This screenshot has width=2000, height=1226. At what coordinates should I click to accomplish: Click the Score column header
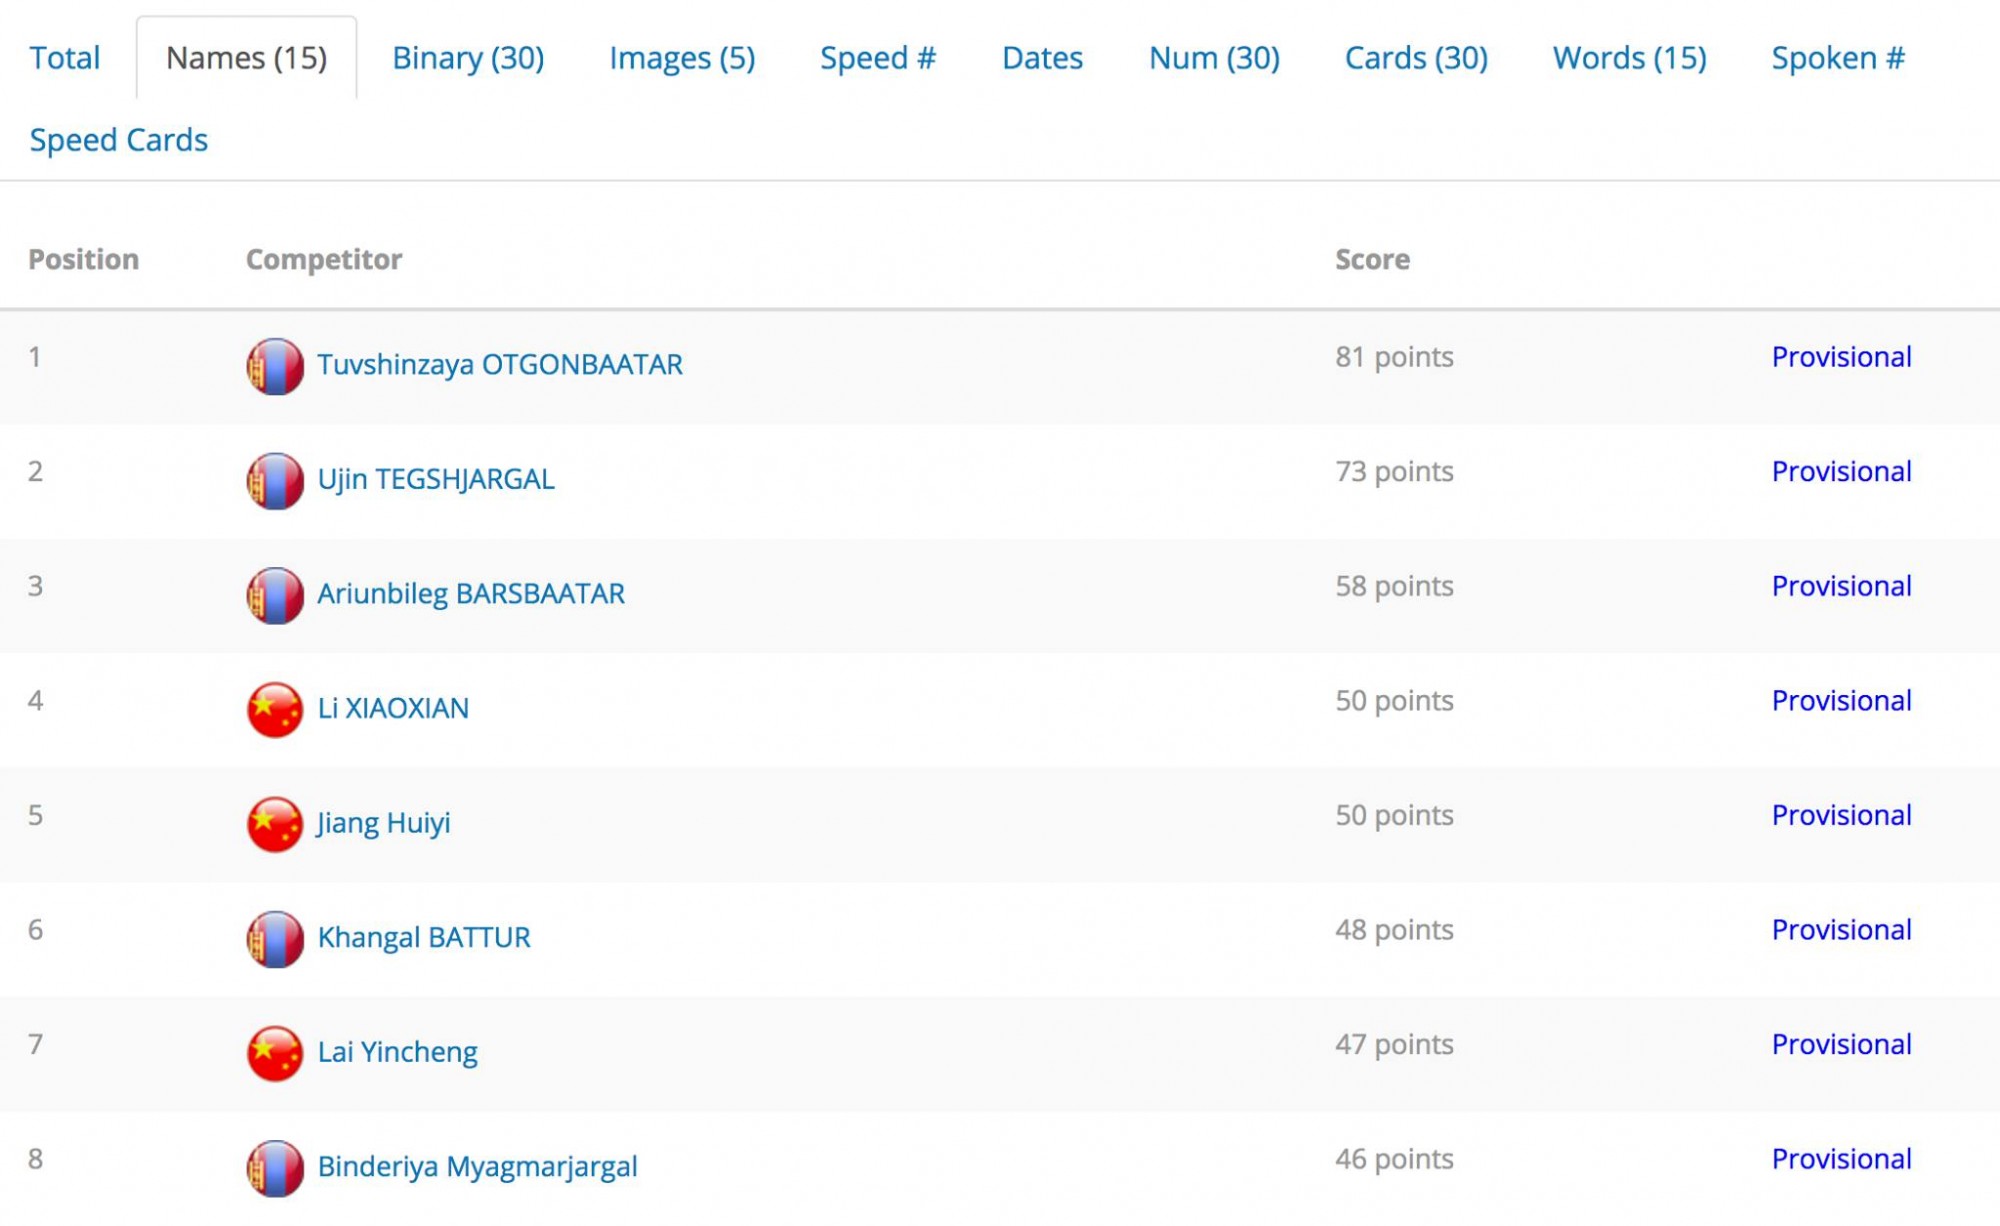coord(1372,260)
